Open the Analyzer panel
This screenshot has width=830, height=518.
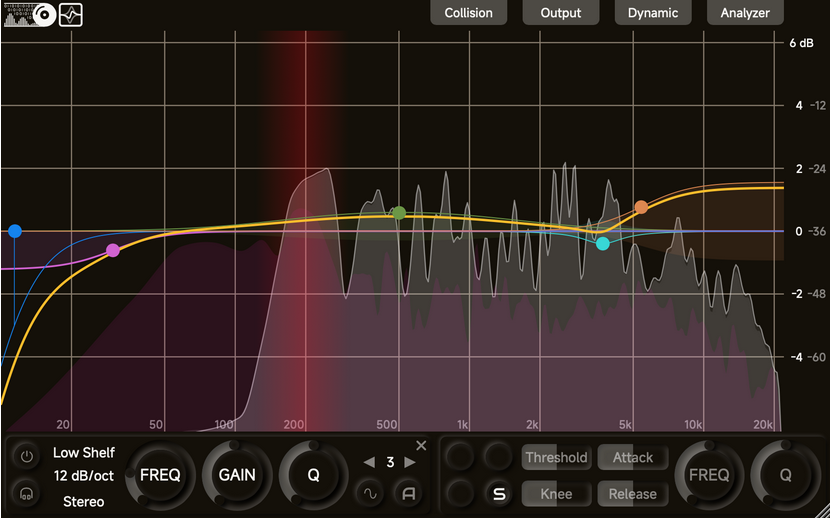point(745,13)
